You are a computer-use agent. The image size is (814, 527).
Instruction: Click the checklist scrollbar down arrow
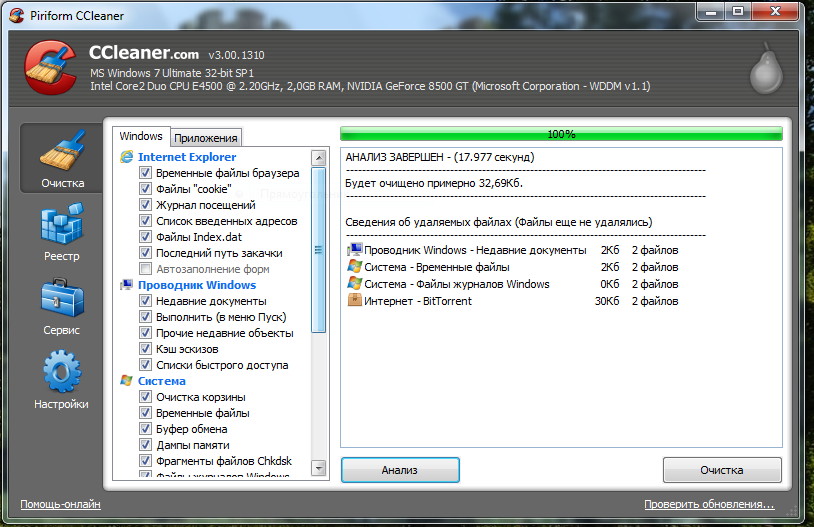(319, 468)
